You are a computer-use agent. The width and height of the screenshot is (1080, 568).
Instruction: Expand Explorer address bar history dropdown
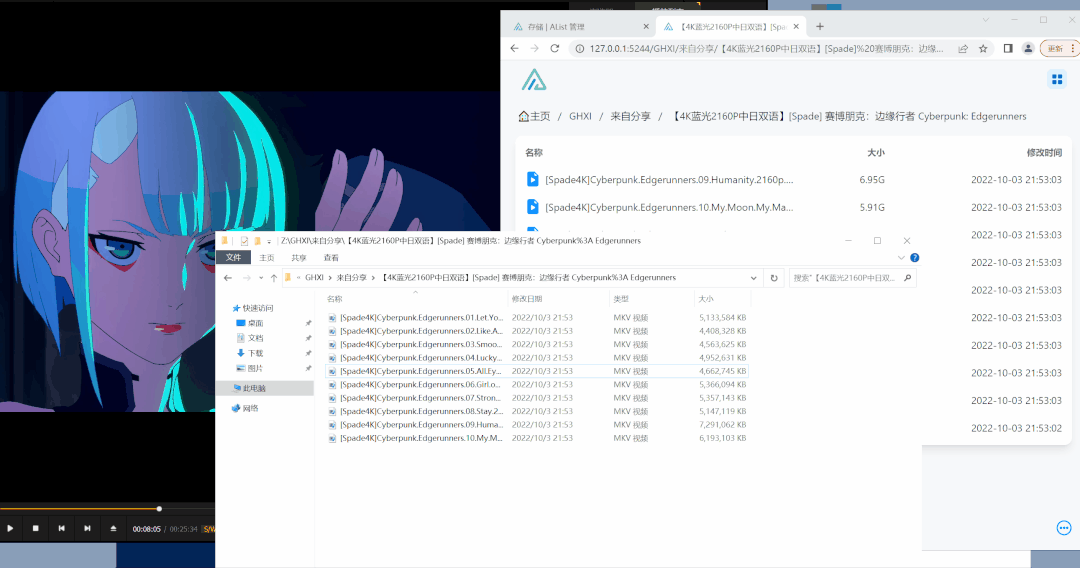coord(754,278)
